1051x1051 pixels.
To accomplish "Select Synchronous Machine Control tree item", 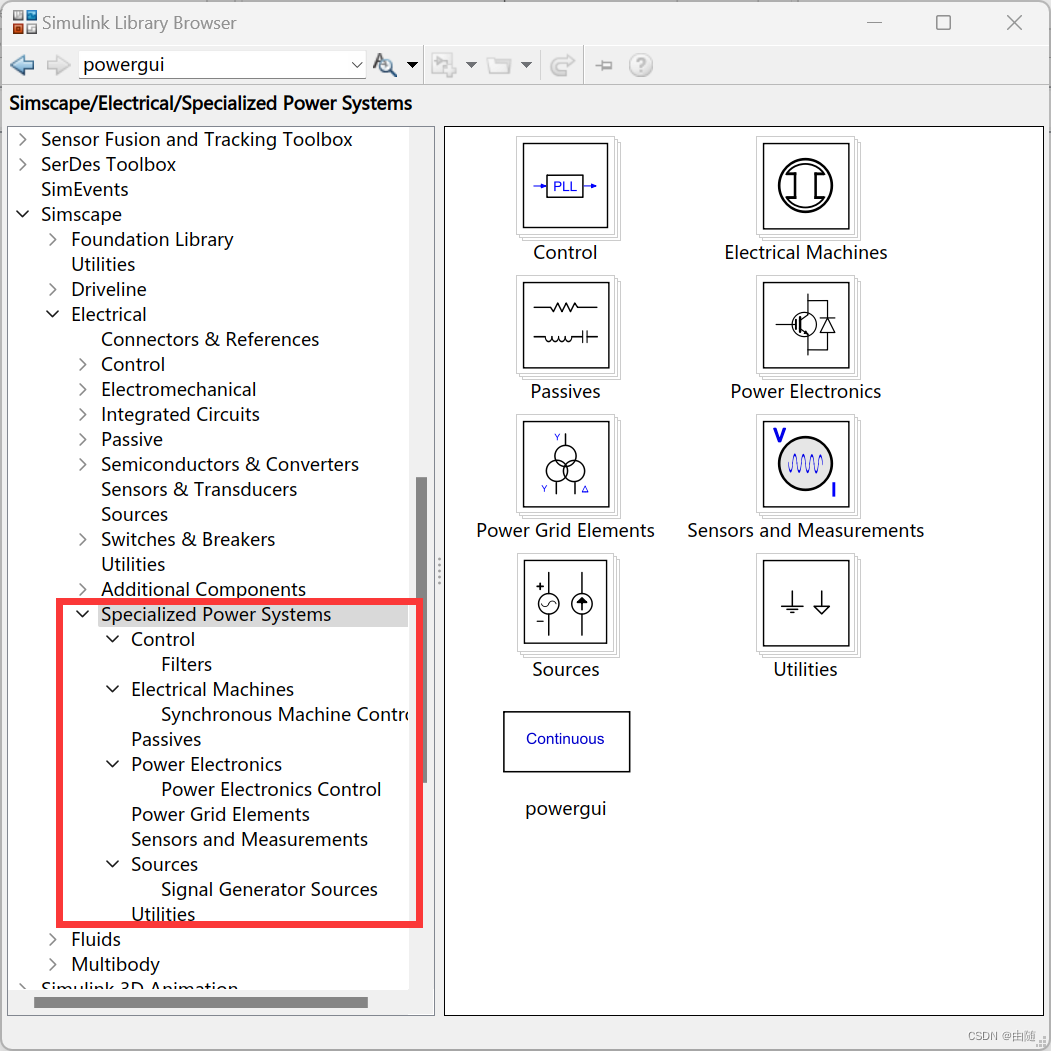I will [285, 715].
